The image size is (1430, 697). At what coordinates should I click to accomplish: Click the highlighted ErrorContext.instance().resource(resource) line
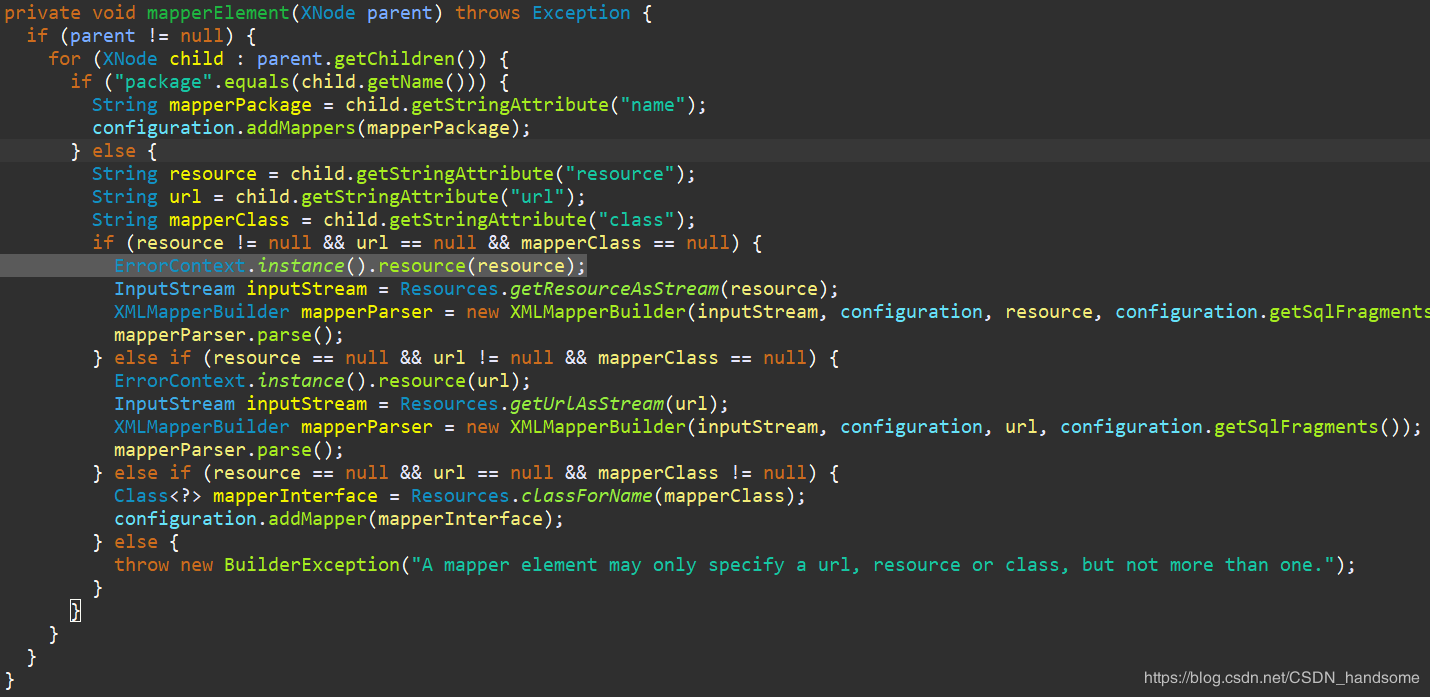(x=349, y=266)
